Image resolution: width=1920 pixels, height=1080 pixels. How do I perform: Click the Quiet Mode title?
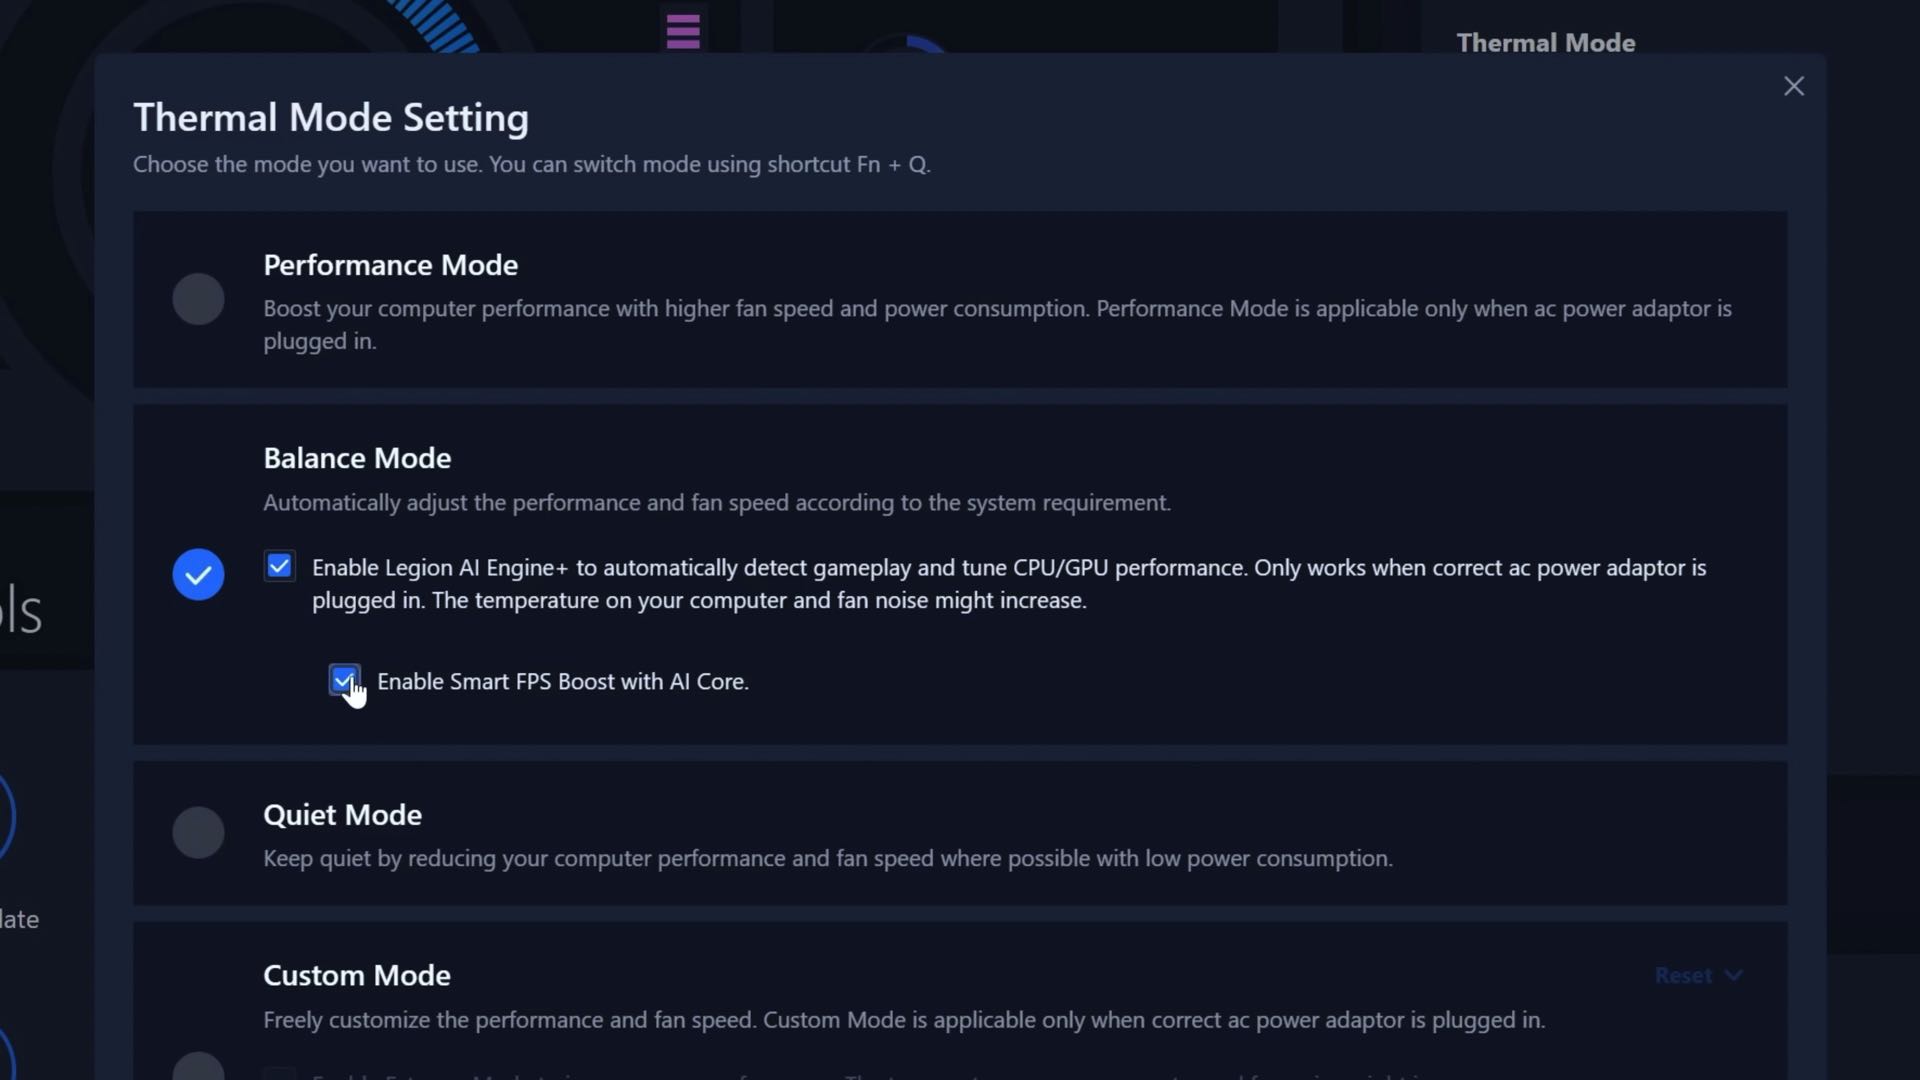(x=342, y=815)
